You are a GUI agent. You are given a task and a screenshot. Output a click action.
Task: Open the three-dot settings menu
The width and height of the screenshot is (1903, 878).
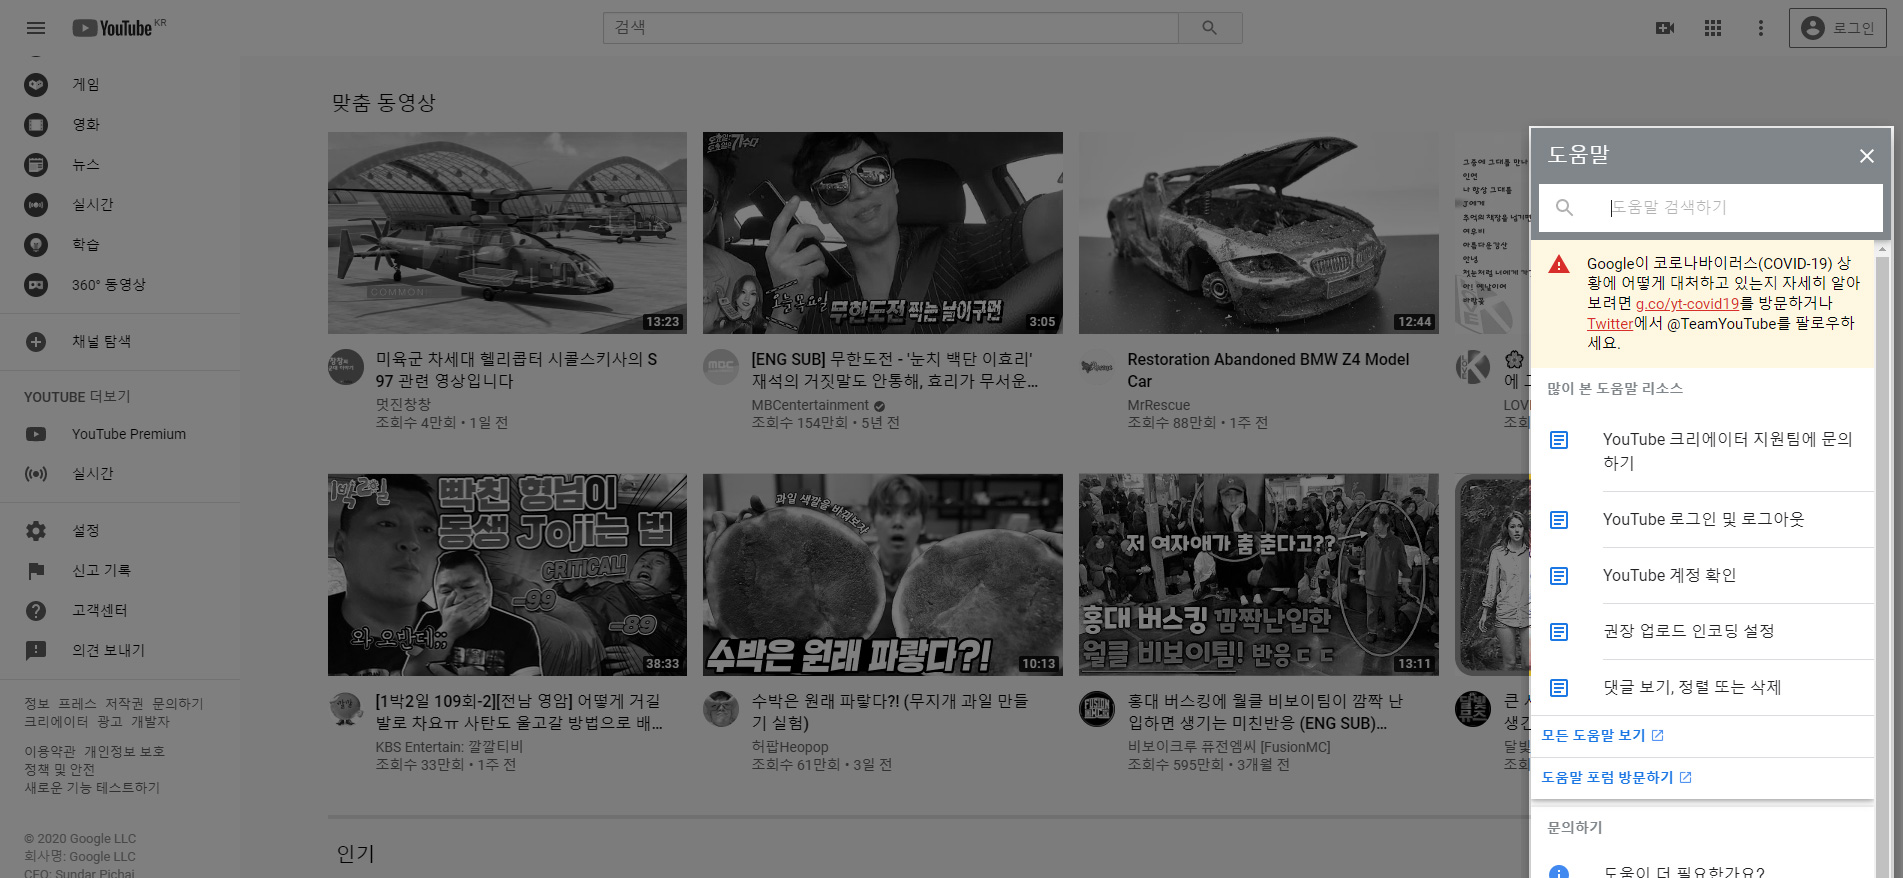(x=1761, y=28)
